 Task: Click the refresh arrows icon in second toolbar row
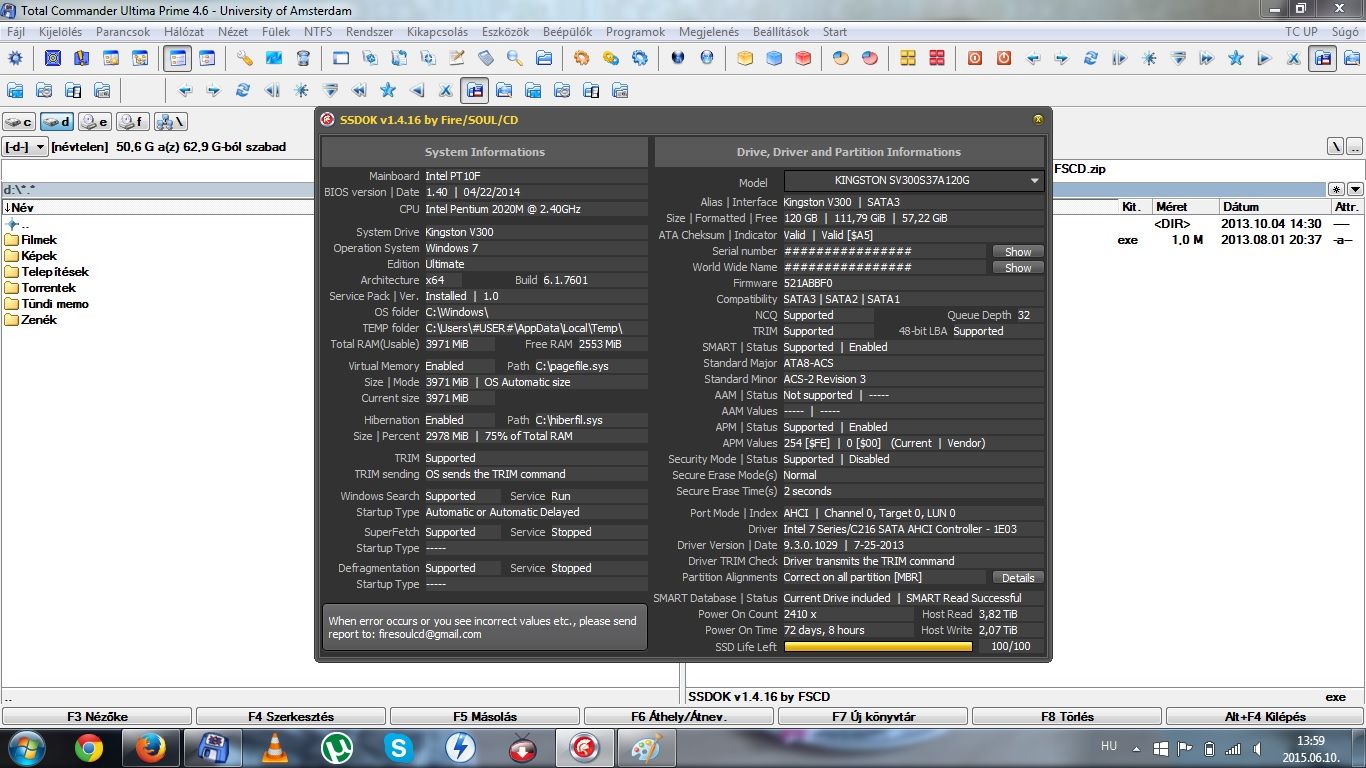coord(242,91)
